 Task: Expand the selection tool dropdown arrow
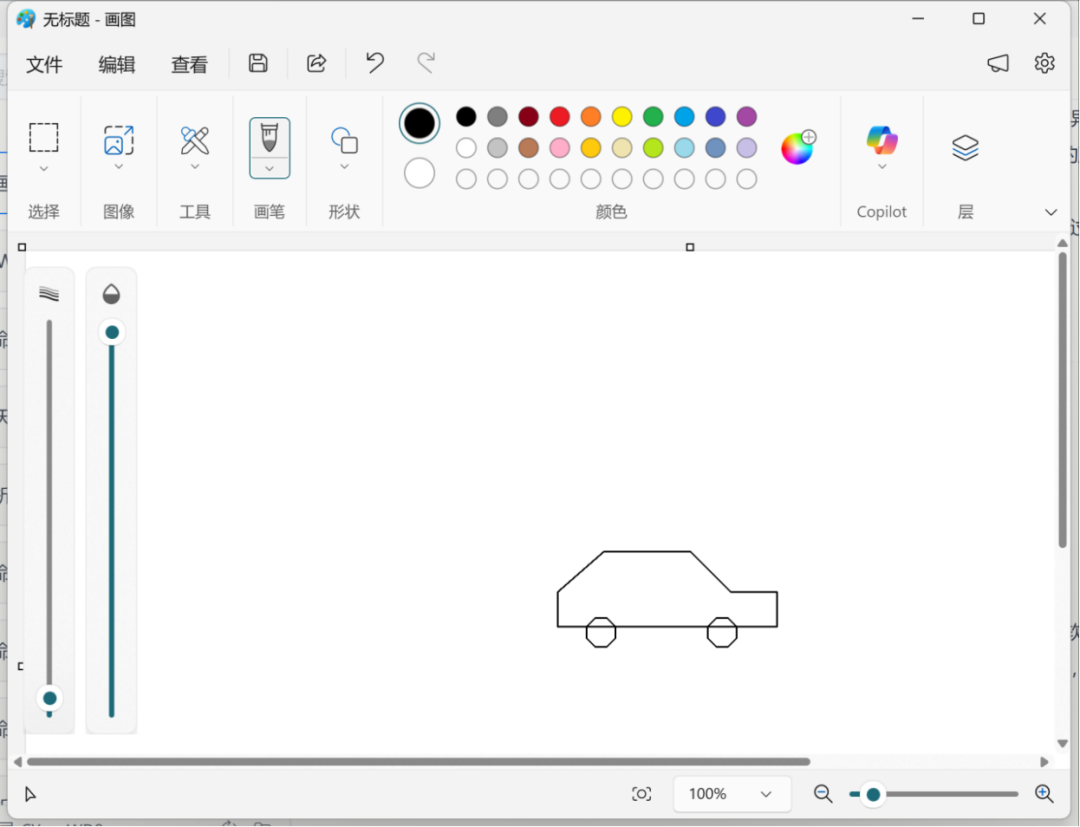pos(43,169)
